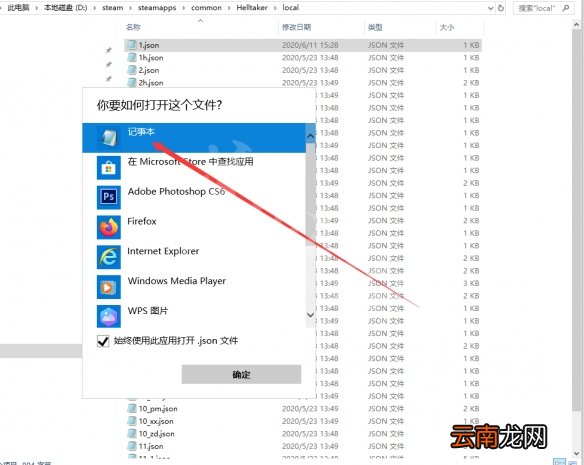Choose 在 Microsoft Store 中查找应用 option
The width and height of the screenshot is (584, 465).
click(194, 167)
